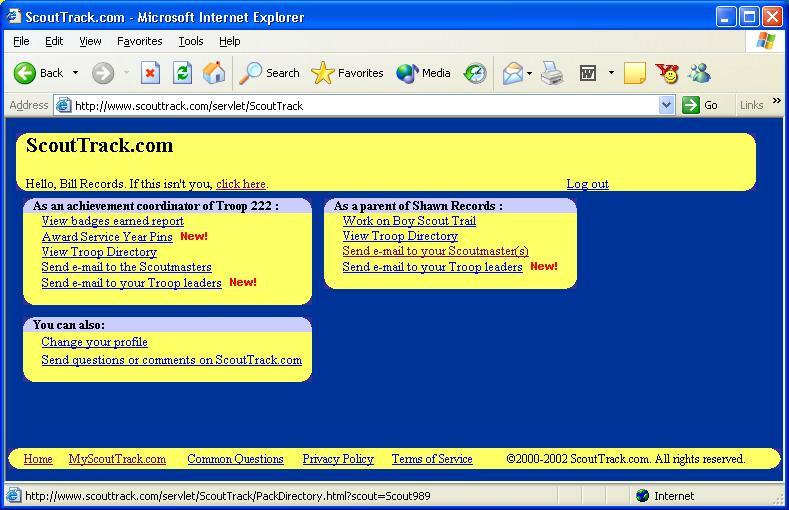Click Send e-mail to the Scoutmasters
This screenshot has width=789, height=510.
[x=126, y=267]
